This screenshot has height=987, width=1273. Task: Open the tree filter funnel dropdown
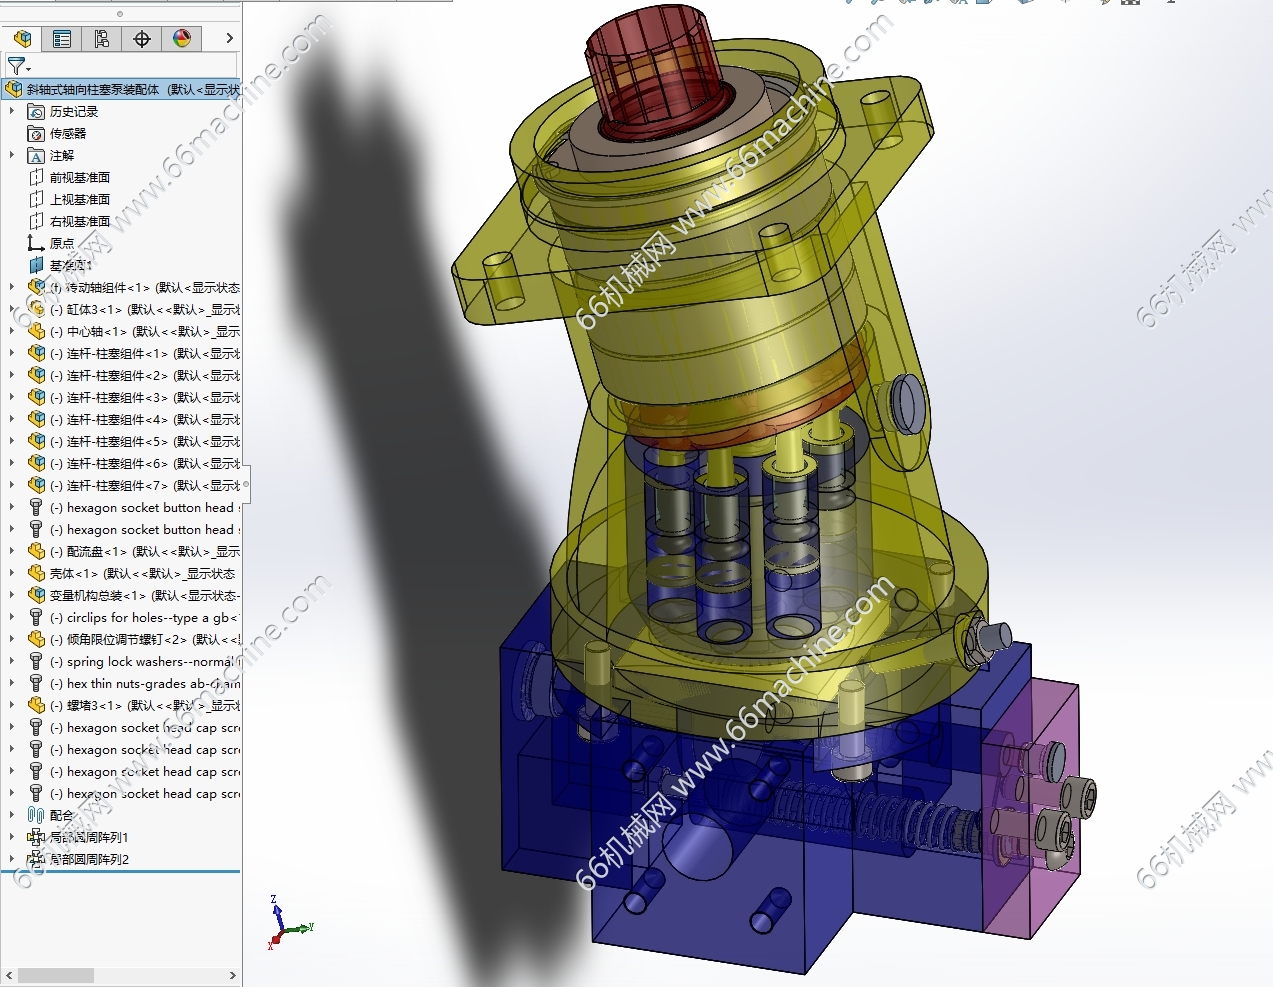(x=18, y=66)
